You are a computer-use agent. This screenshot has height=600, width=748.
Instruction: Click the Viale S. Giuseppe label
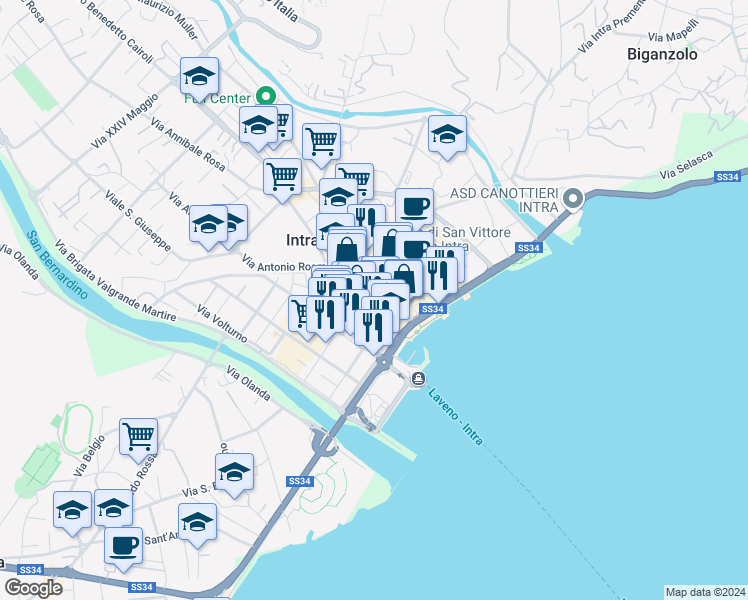pyautogui.click(x=138, y=221)
